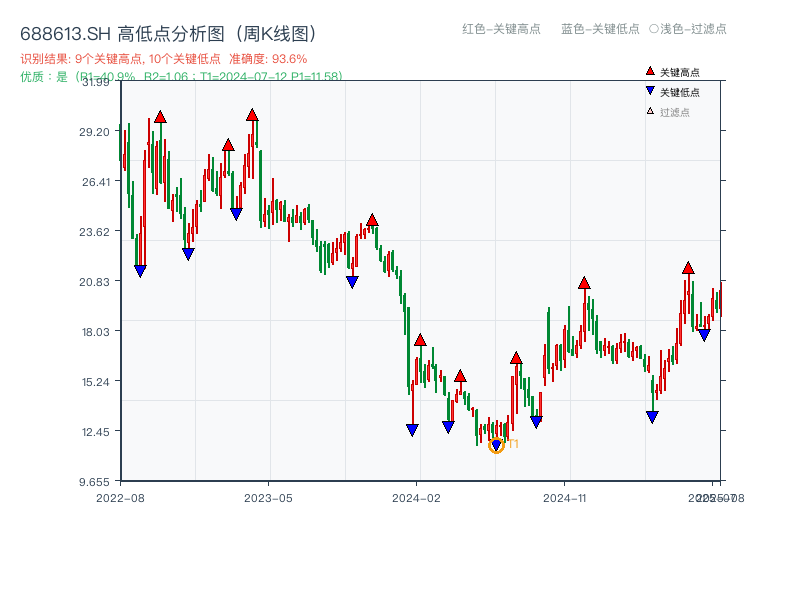The width and height of the screenshot is (800, 600).
Task: Click the green 优质：是 summary line
Action: point(181,77)
